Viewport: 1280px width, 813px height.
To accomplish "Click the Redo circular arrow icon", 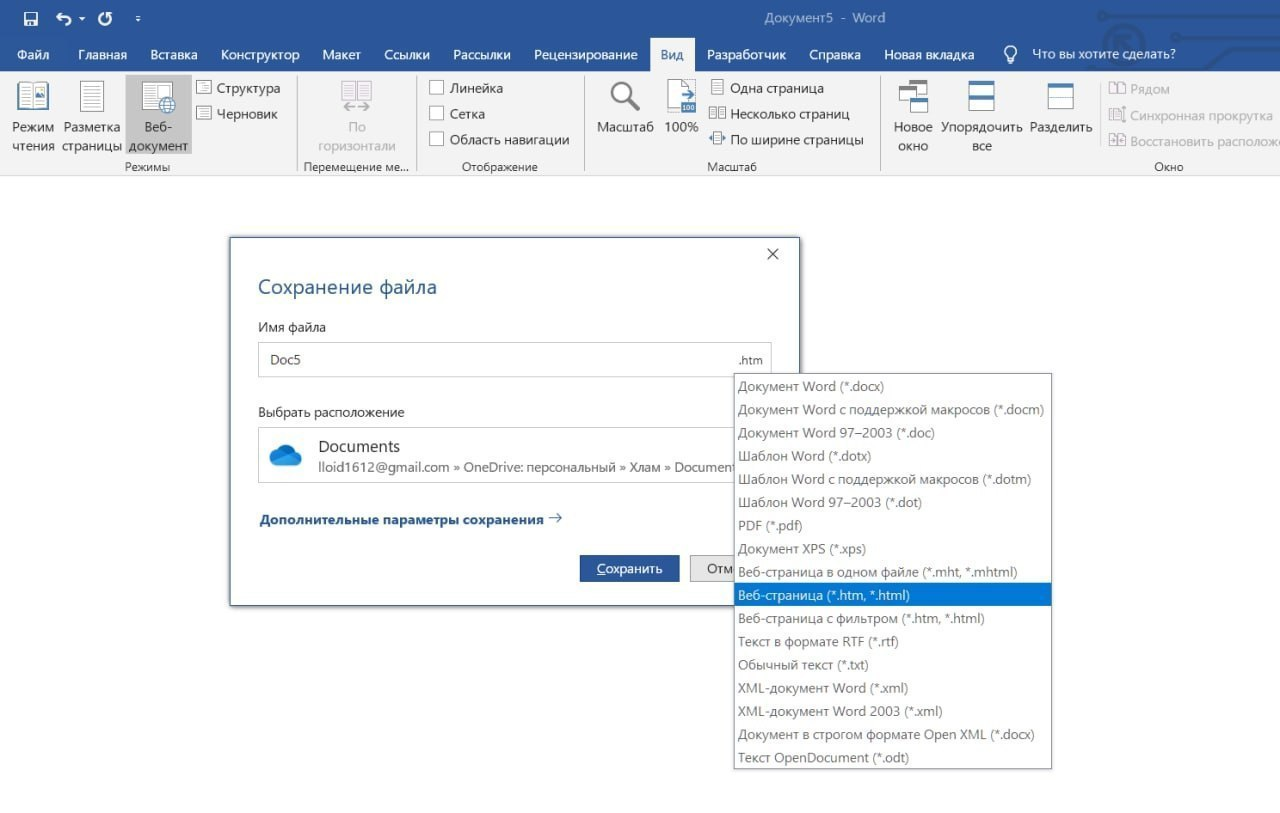I will click(105, 19).
